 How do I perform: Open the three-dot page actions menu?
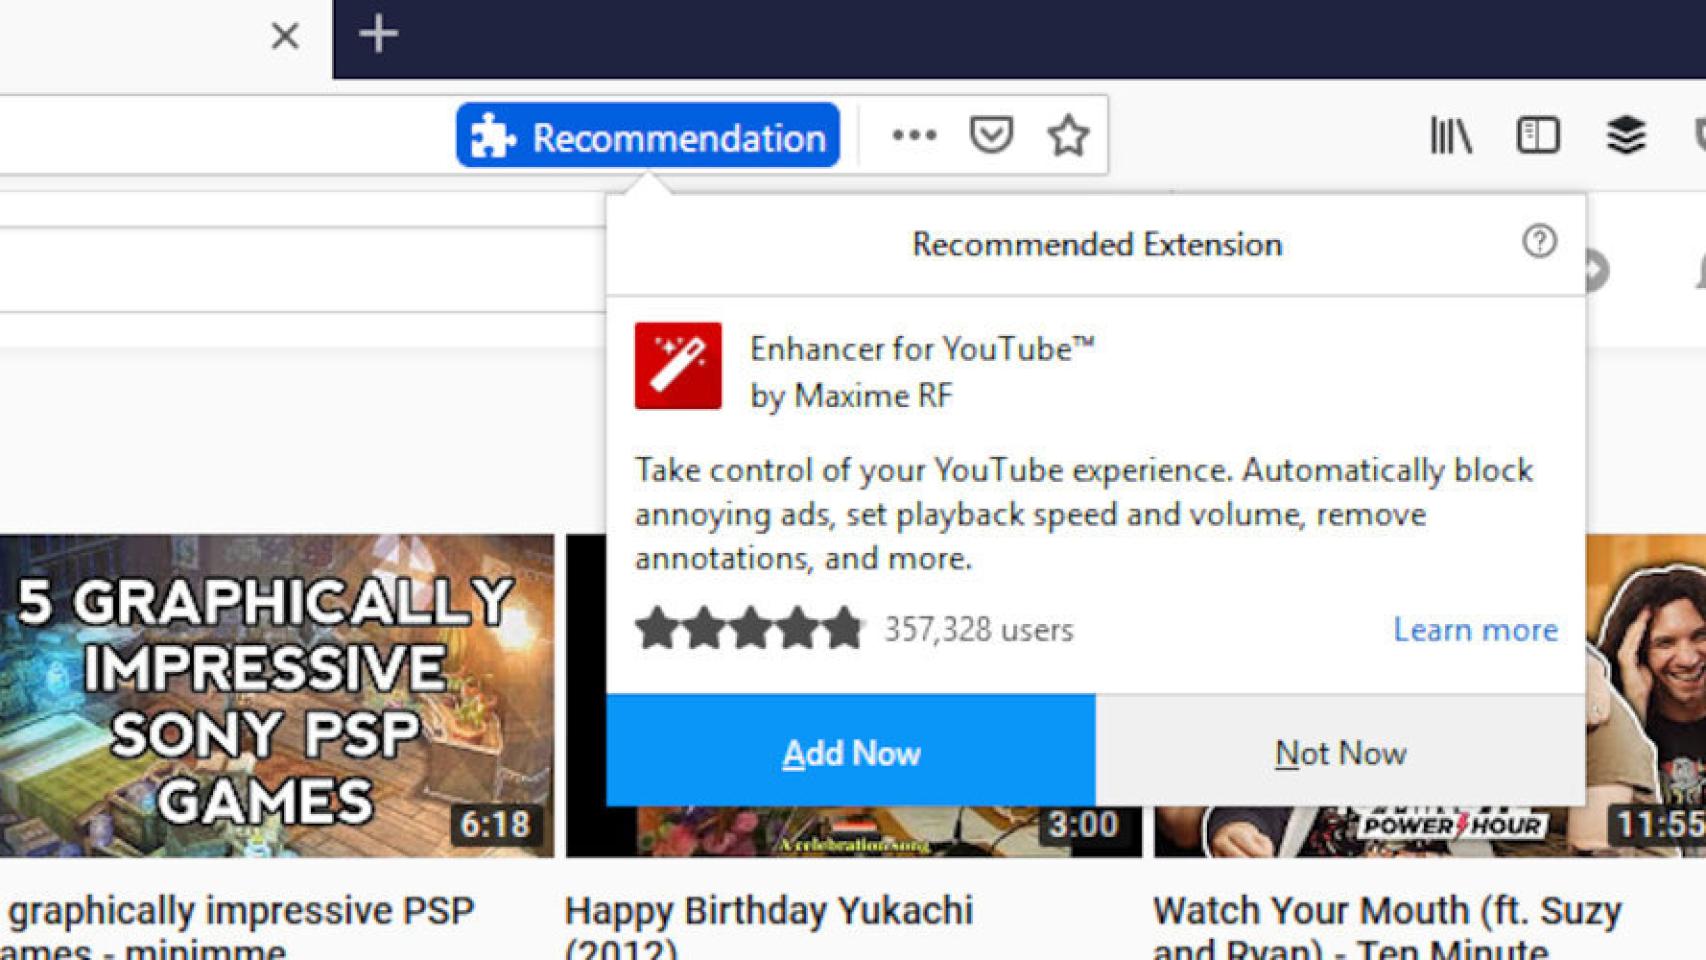[914, 135]
